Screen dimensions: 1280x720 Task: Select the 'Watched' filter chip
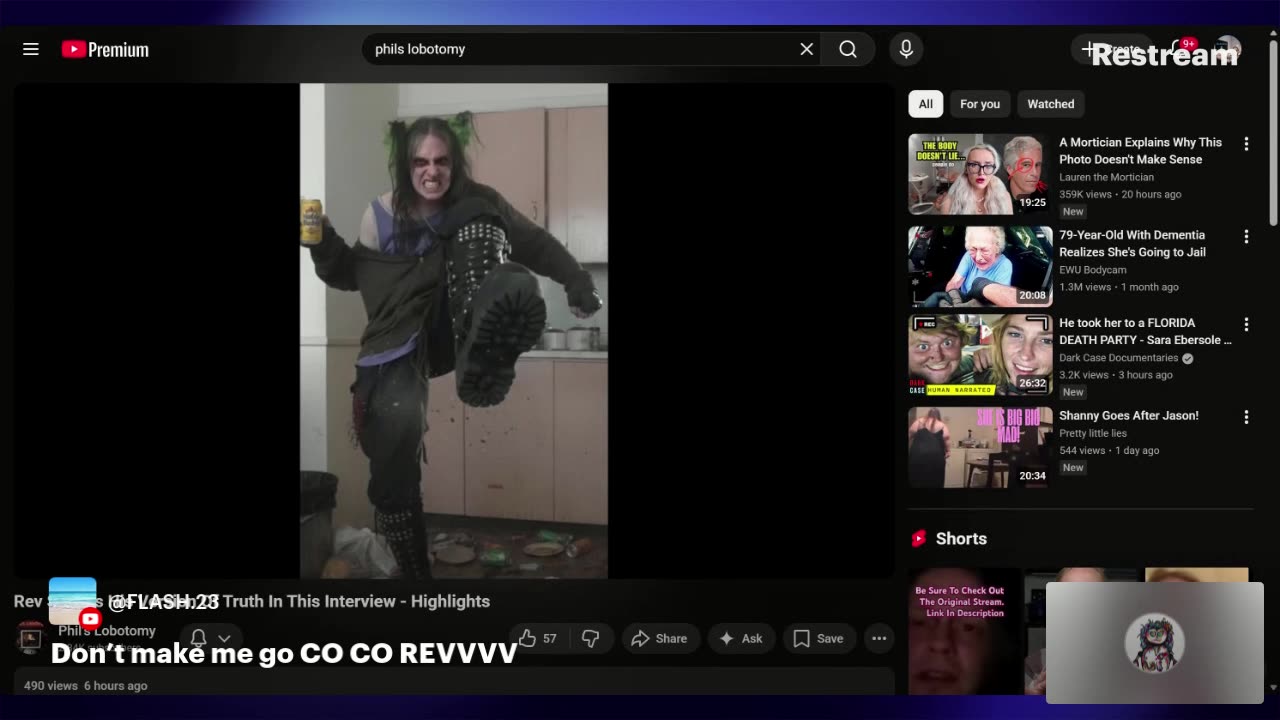click(1051, 104)
